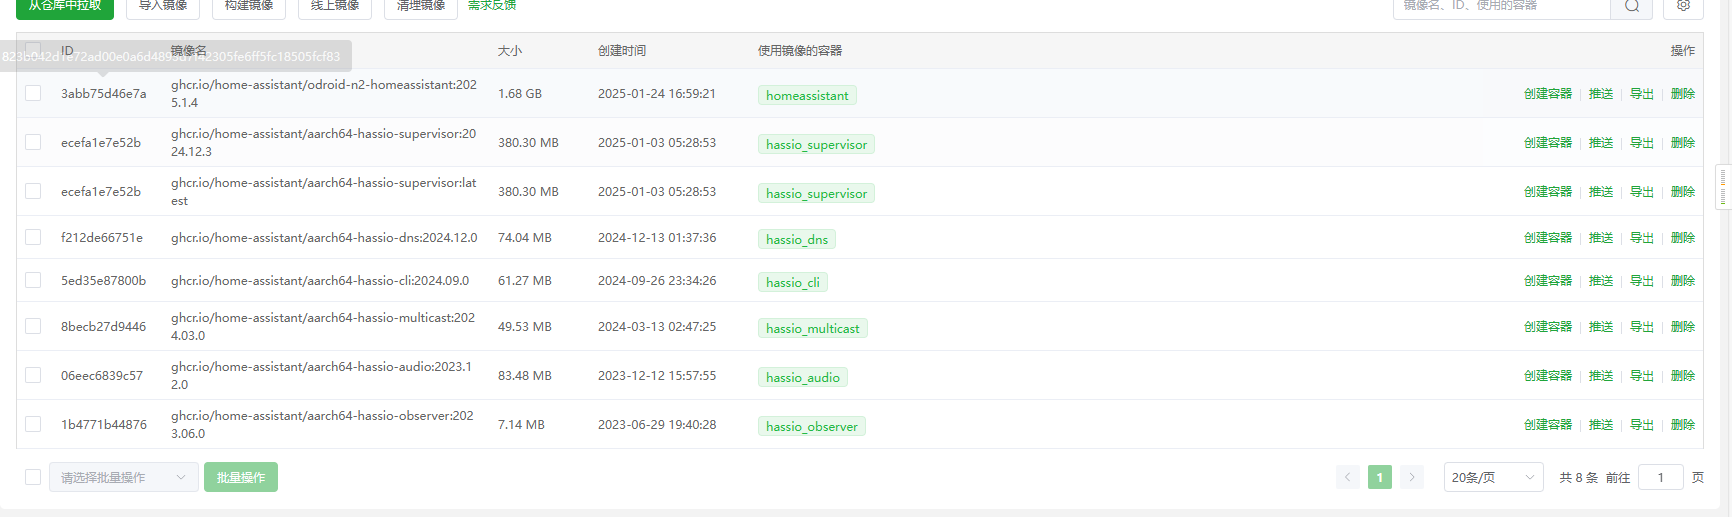1732x517 pixels.
Task: Click 导出 for hassio-multicast image
Action: point(1642,326)
